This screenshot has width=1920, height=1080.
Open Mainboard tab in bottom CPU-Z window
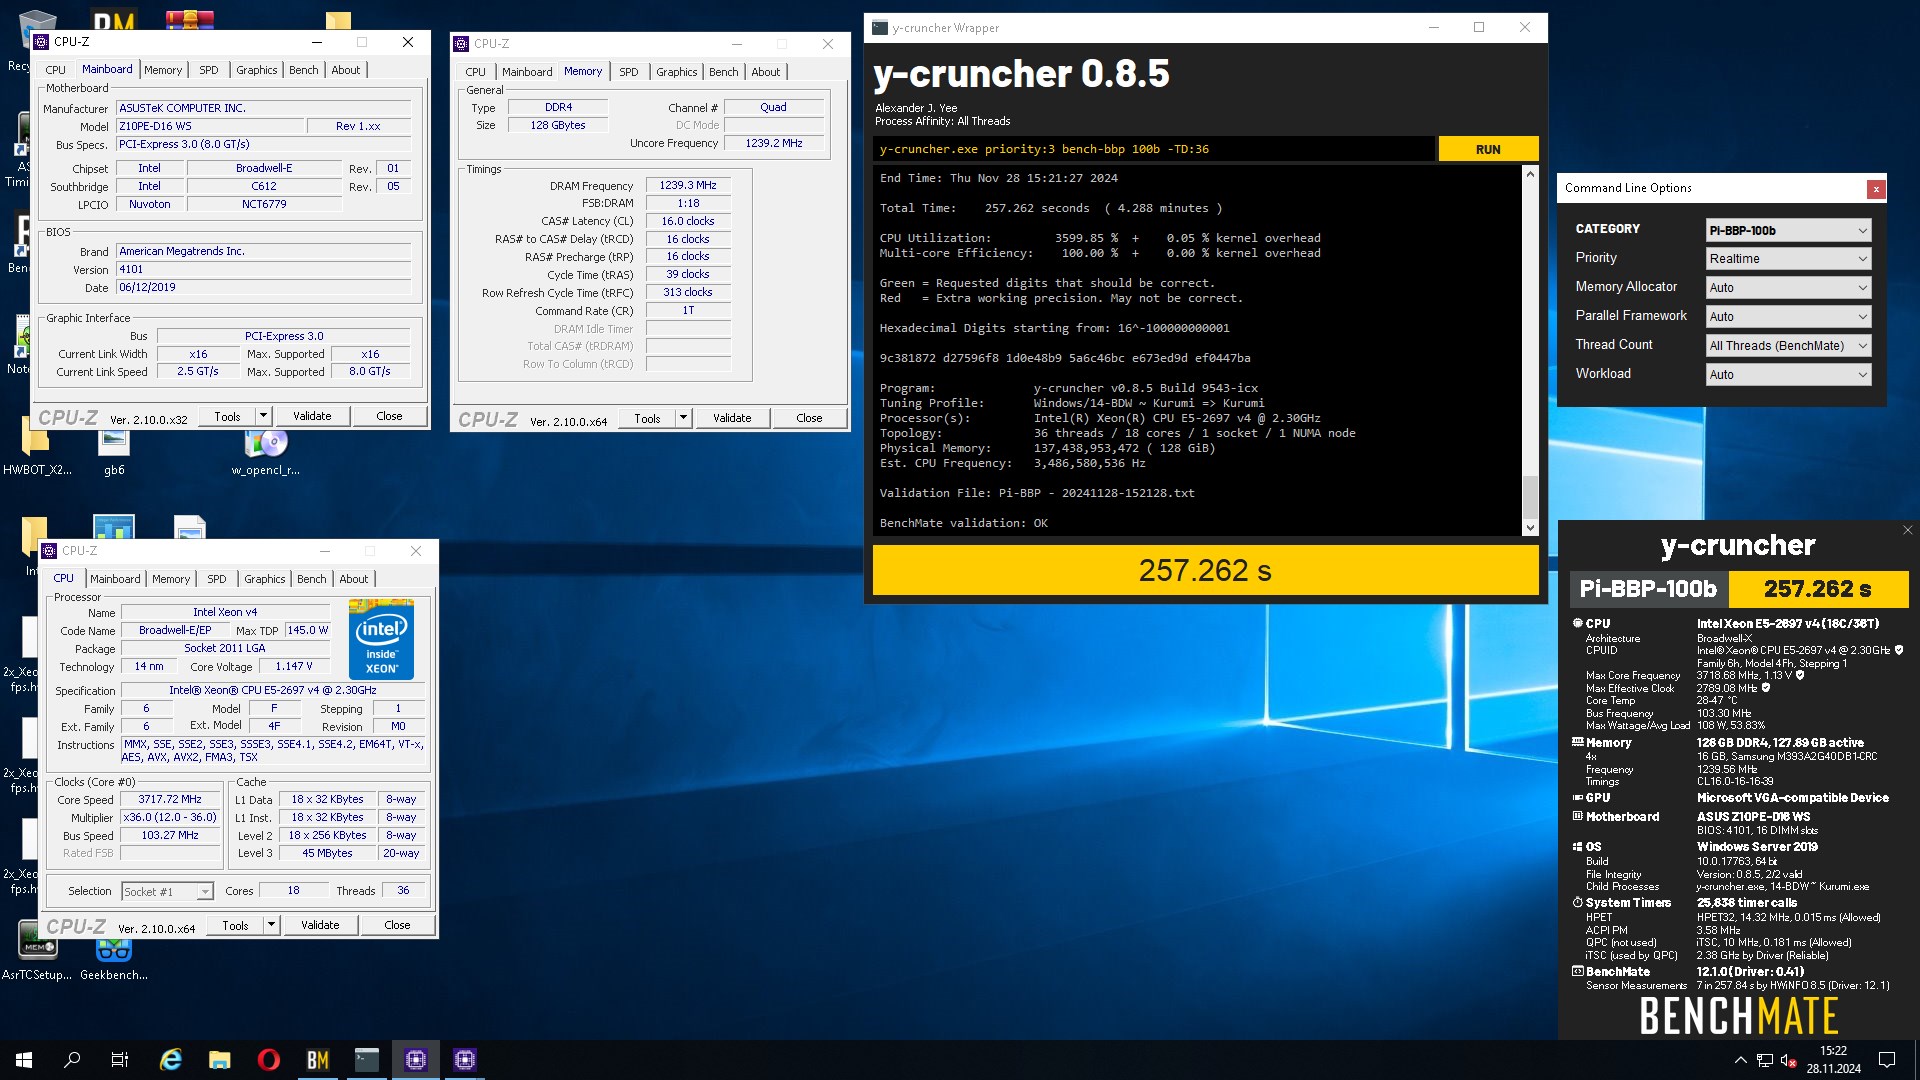click(115, 579)
